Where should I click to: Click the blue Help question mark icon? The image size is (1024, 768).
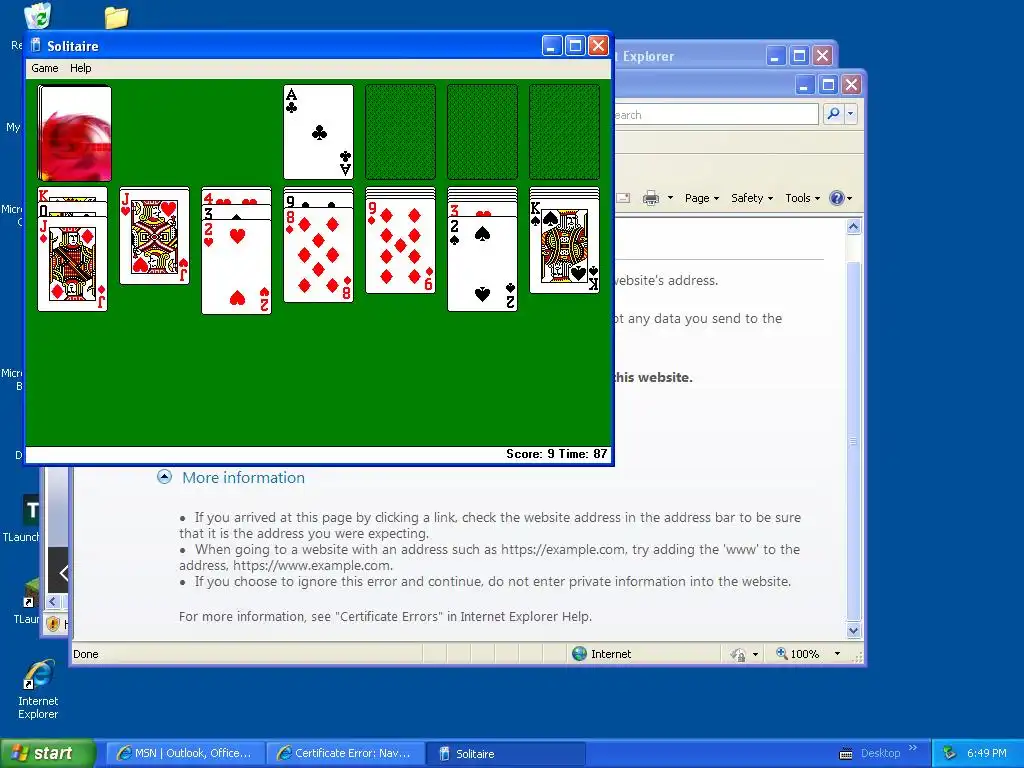pos(837,198)
